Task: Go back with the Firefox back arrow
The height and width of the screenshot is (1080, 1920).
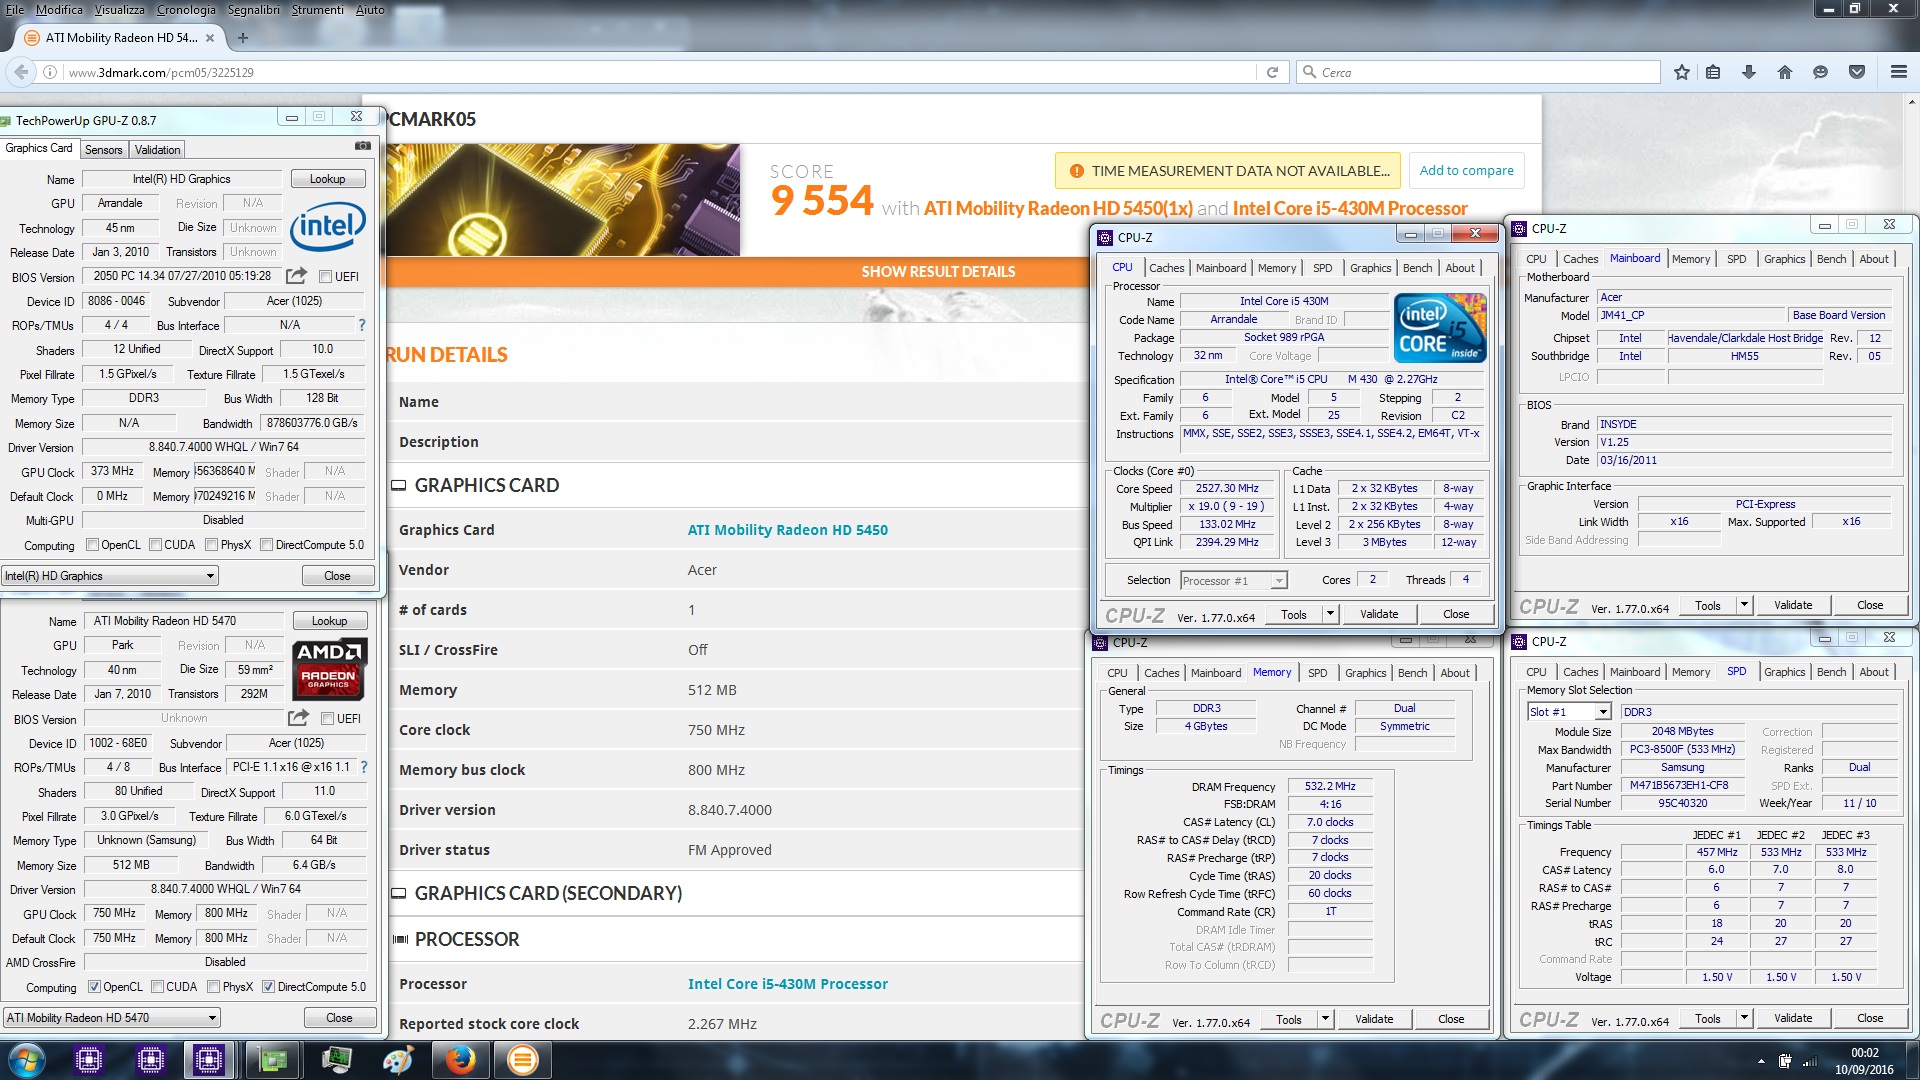Action: coord(21,72)
